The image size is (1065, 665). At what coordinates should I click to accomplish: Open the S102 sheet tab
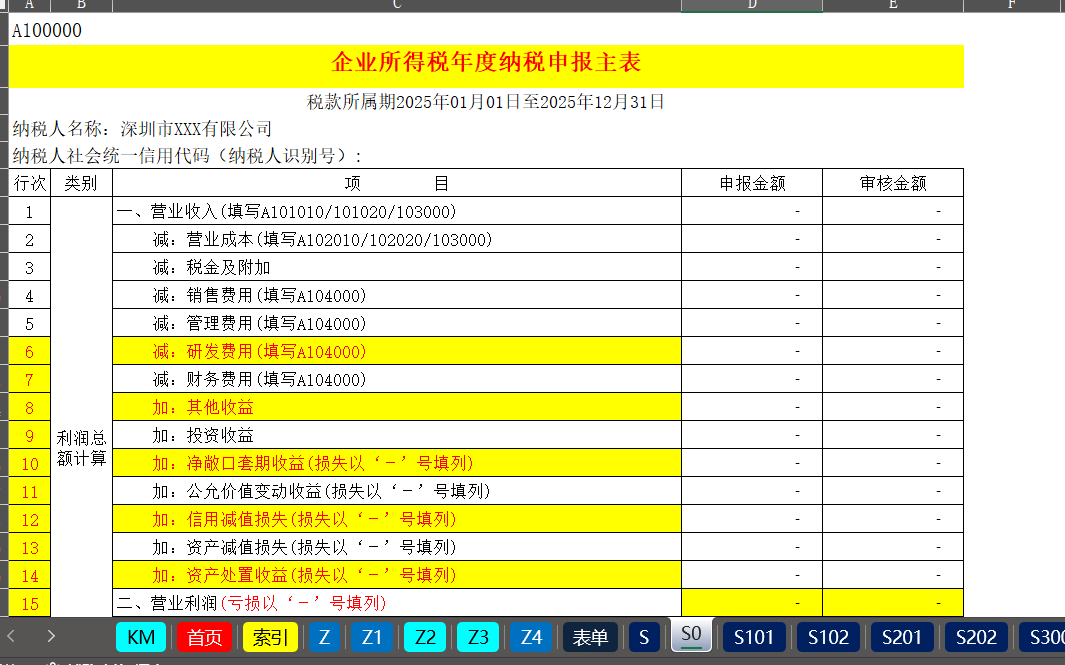point(828,637)
